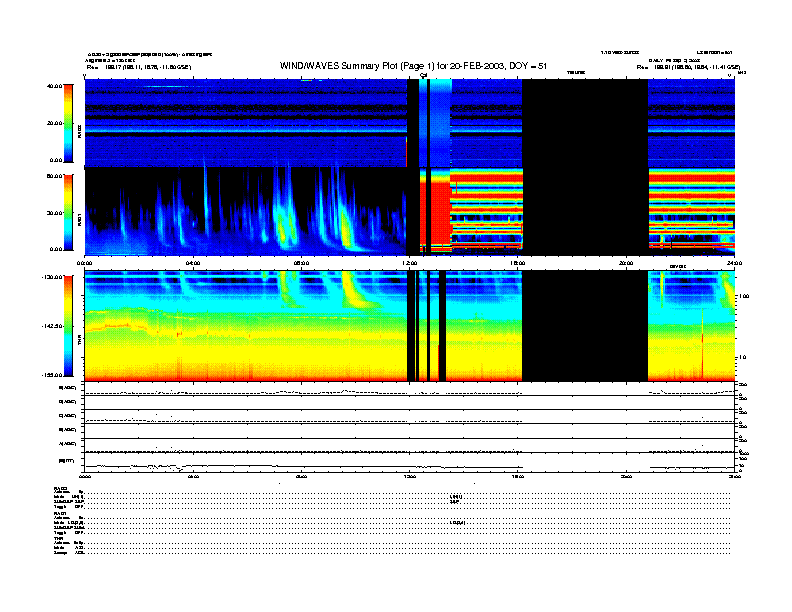Image resolution: width=792 pixels, height=612 pixels.
Task: Click the 100 label on TNR right axis
Action: [x=744, y=296]
